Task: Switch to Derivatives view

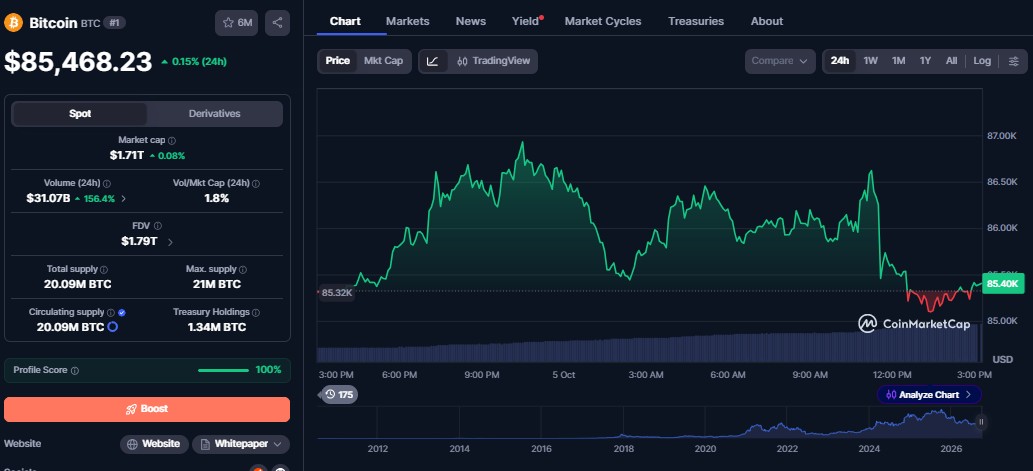Action: [215, 114]
